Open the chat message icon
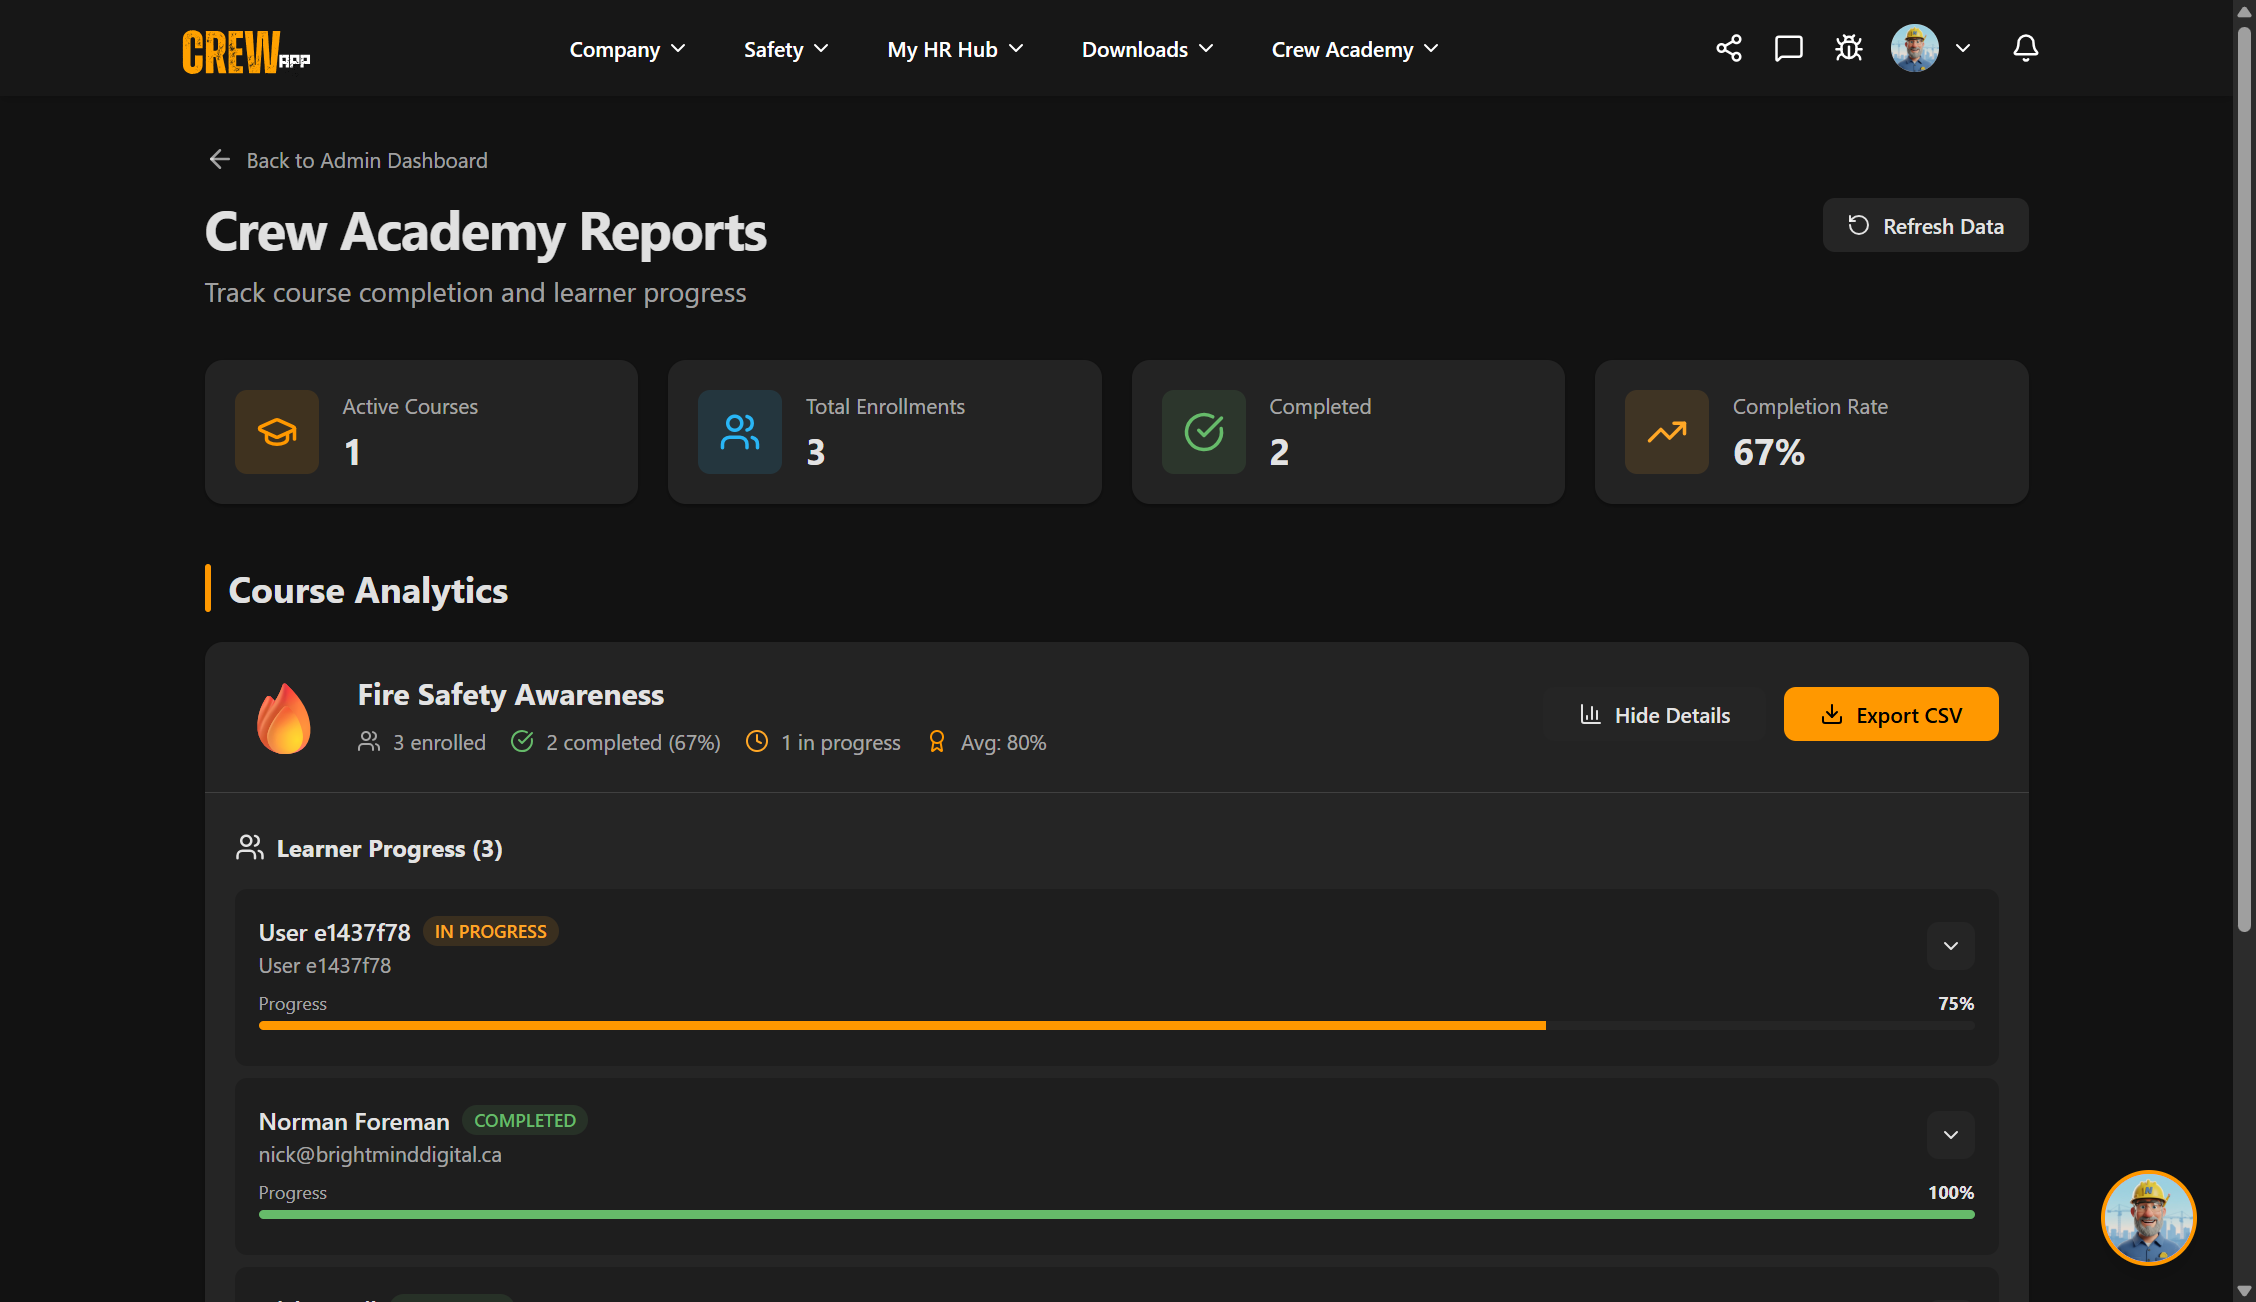 click(x=1789, y=47)
